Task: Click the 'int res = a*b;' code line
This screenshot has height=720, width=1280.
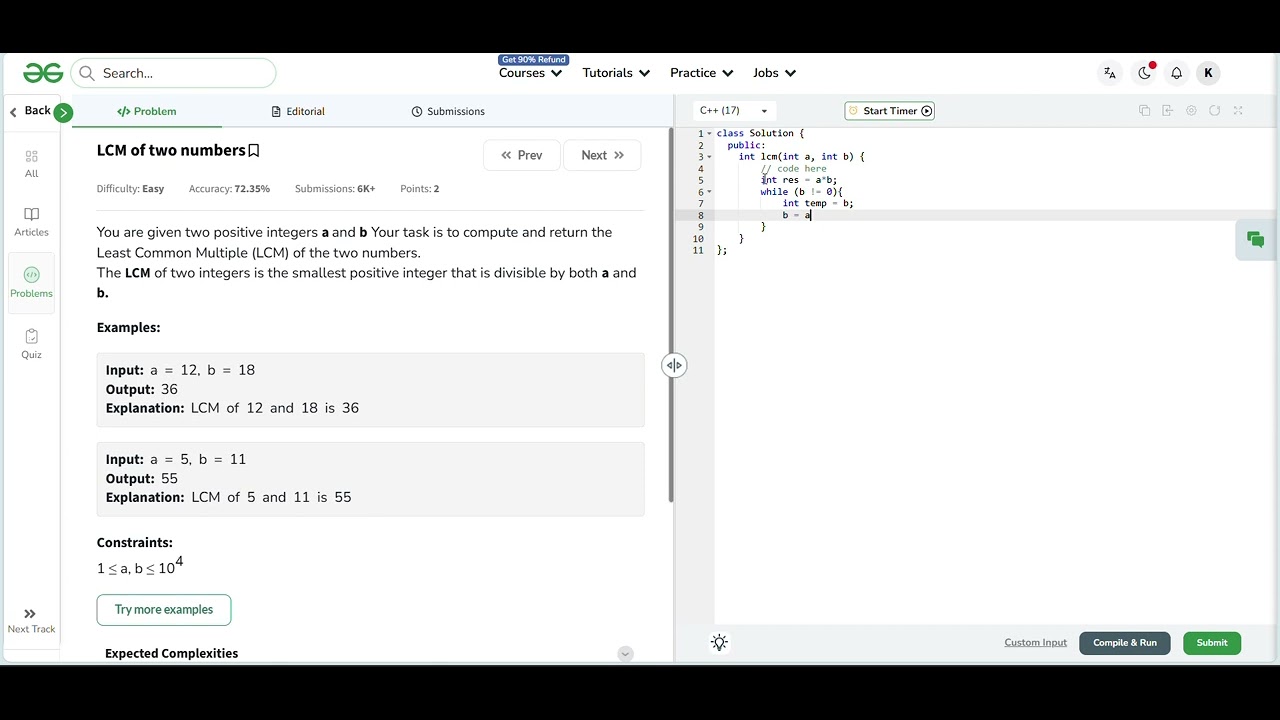Action: pyautogui.click(x=799, y=180)
